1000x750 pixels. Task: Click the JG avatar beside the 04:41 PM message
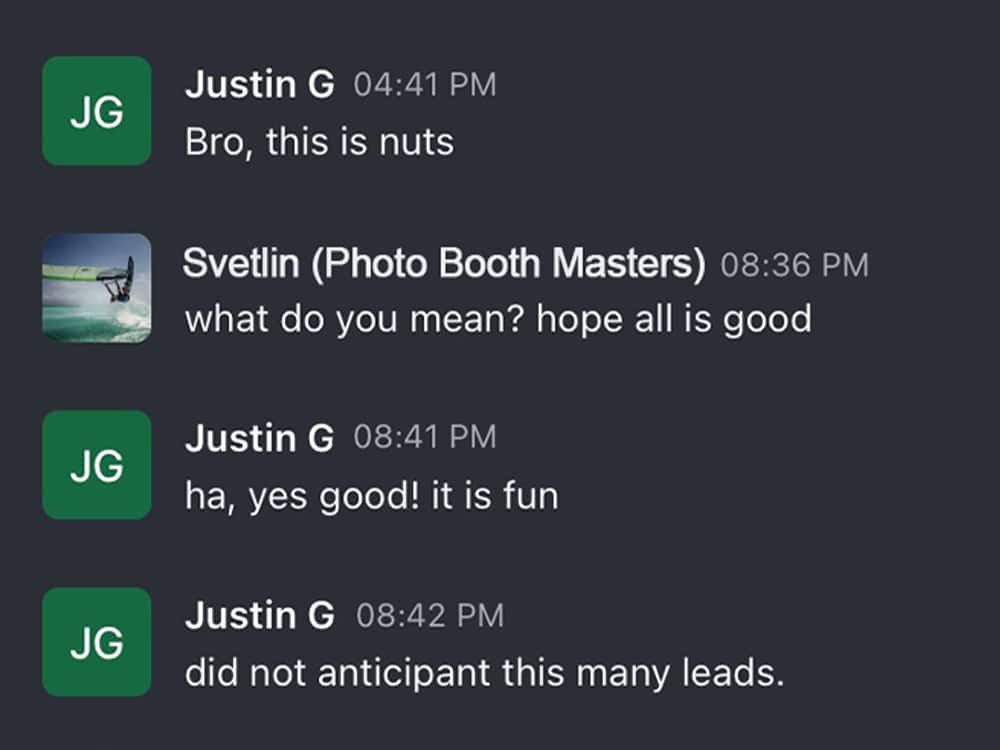click(97, 111)
